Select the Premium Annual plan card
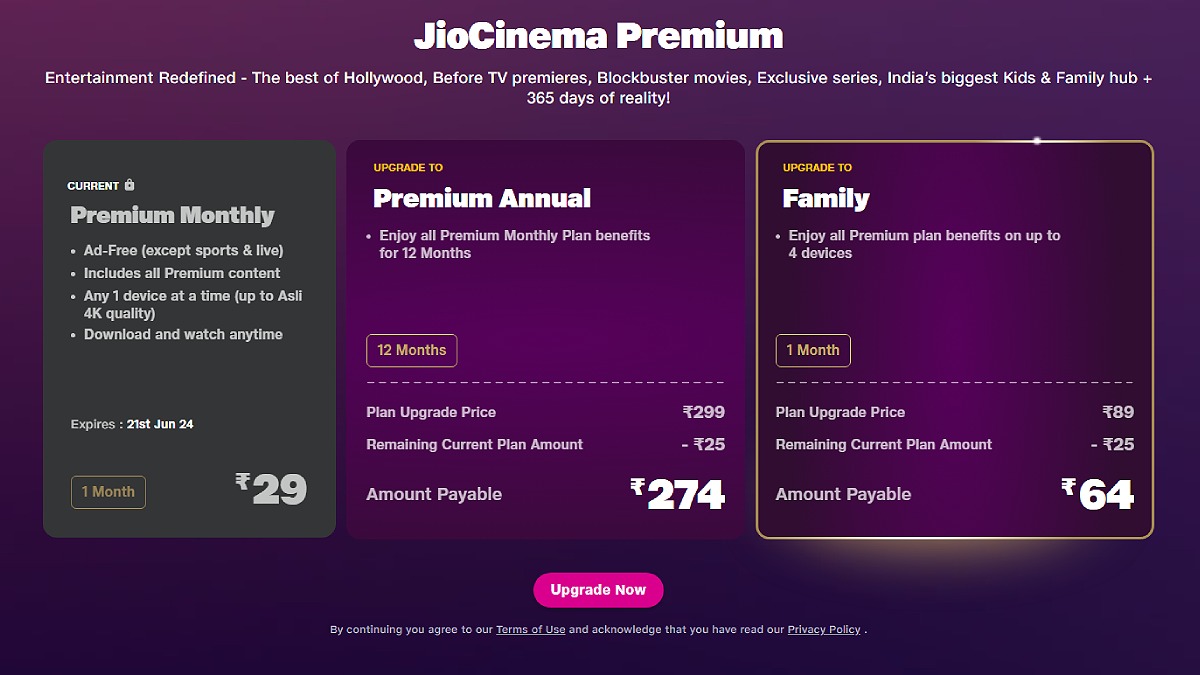The width and height of the screenshot is (1200, 675). (546, 340)
